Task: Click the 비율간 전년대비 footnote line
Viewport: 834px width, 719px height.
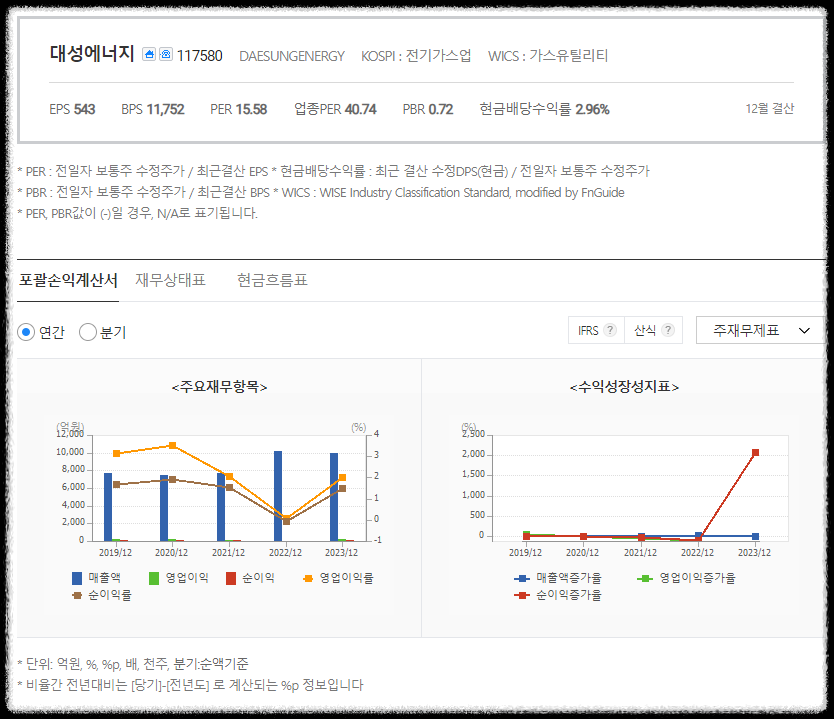Action: pyautogui.click(x=190, y=685)
